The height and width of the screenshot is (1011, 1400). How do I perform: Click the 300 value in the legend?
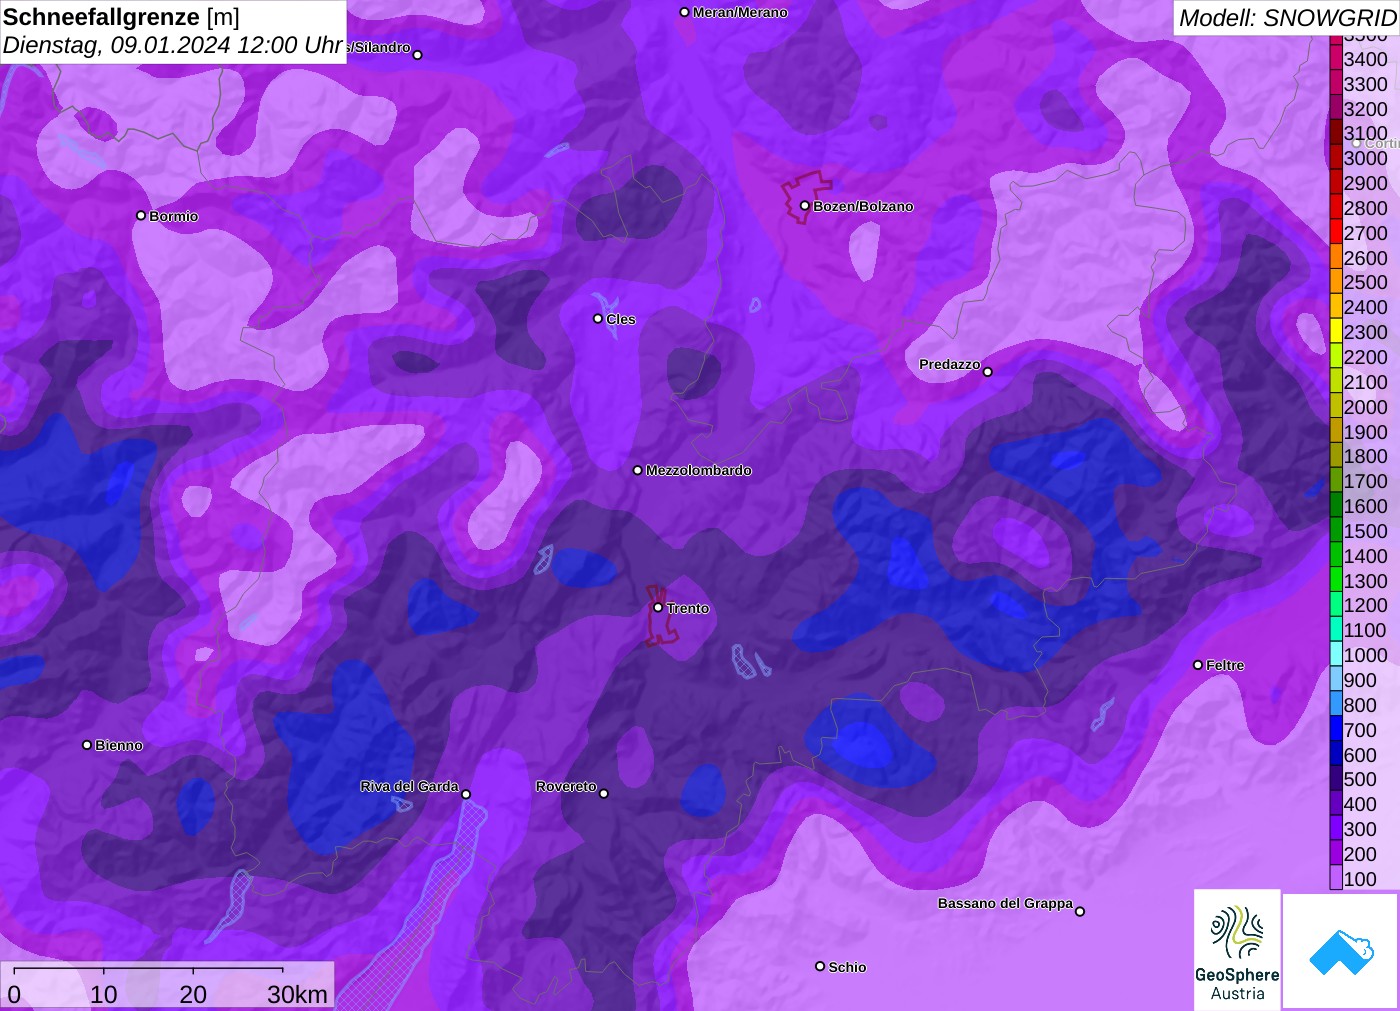(1360, 829)
